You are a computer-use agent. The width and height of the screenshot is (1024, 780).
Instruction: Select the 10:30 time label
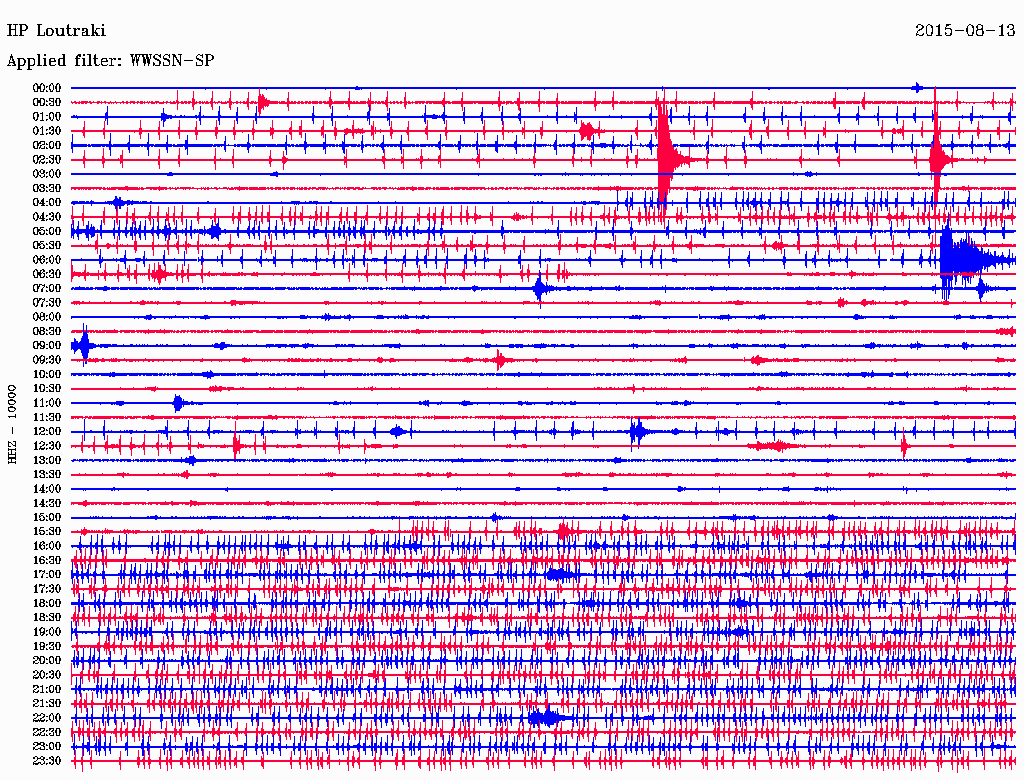pos(47,389)
